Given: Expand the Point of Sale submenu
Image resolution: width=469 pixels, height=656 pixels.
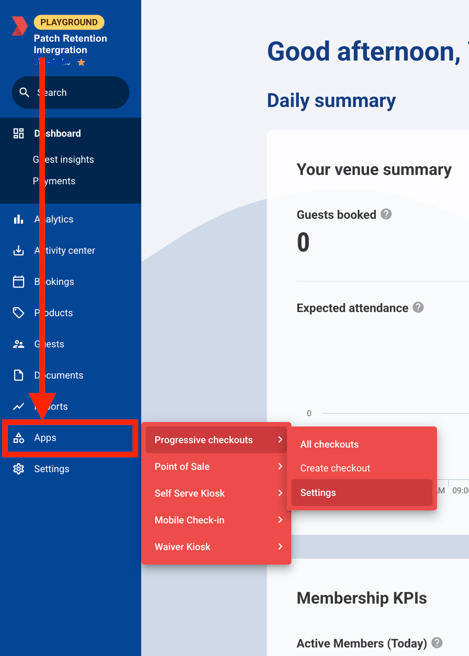Looking at the screenshot, I should (216, 466).
